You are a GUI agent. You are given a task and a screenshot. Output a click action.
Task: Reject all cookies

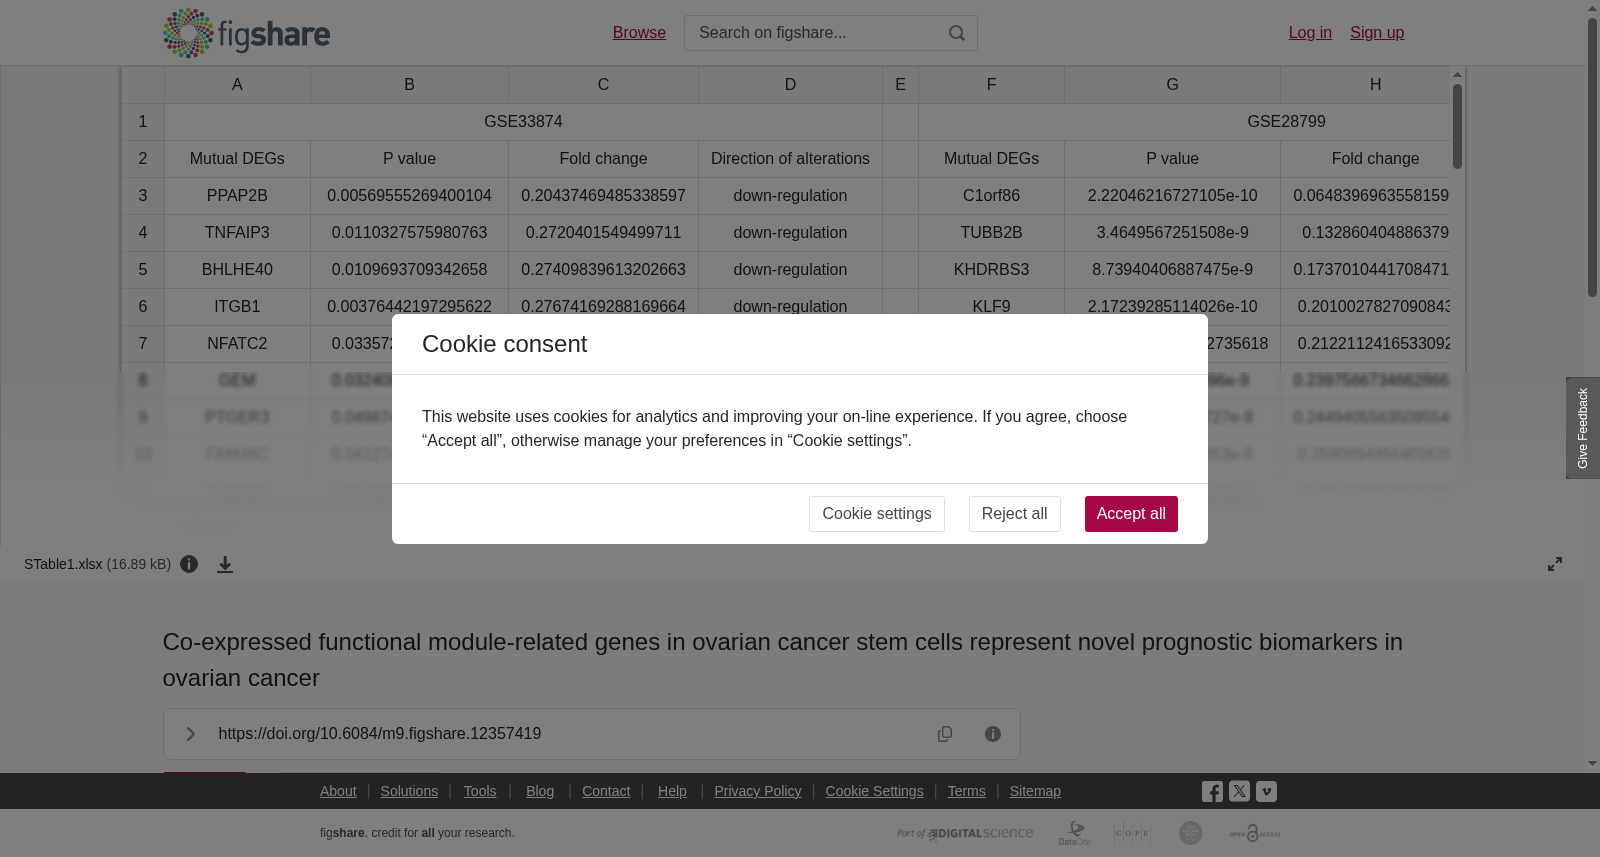point(1014,514)
